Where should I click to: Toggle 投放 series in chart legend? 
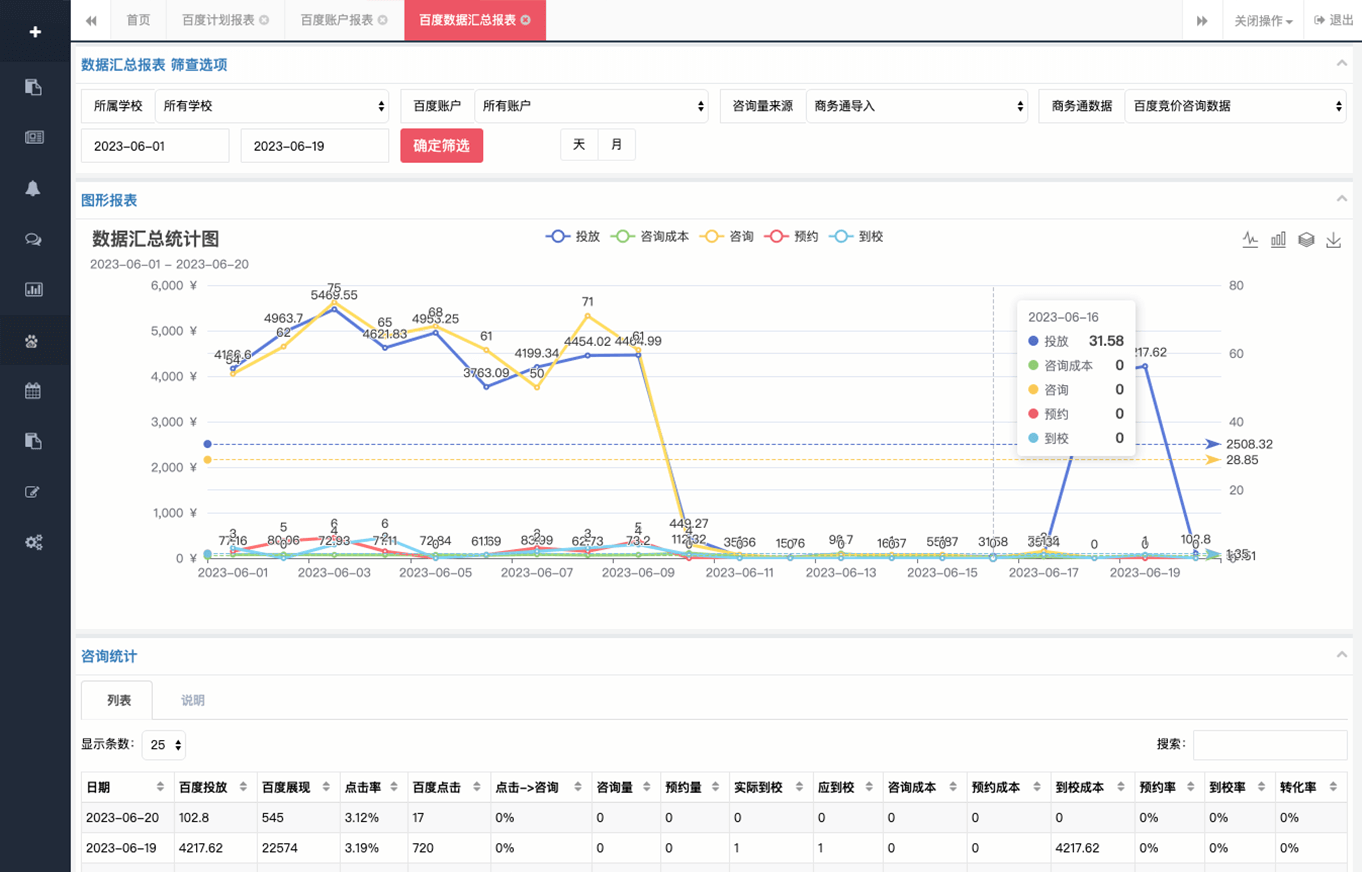(573, 237)
